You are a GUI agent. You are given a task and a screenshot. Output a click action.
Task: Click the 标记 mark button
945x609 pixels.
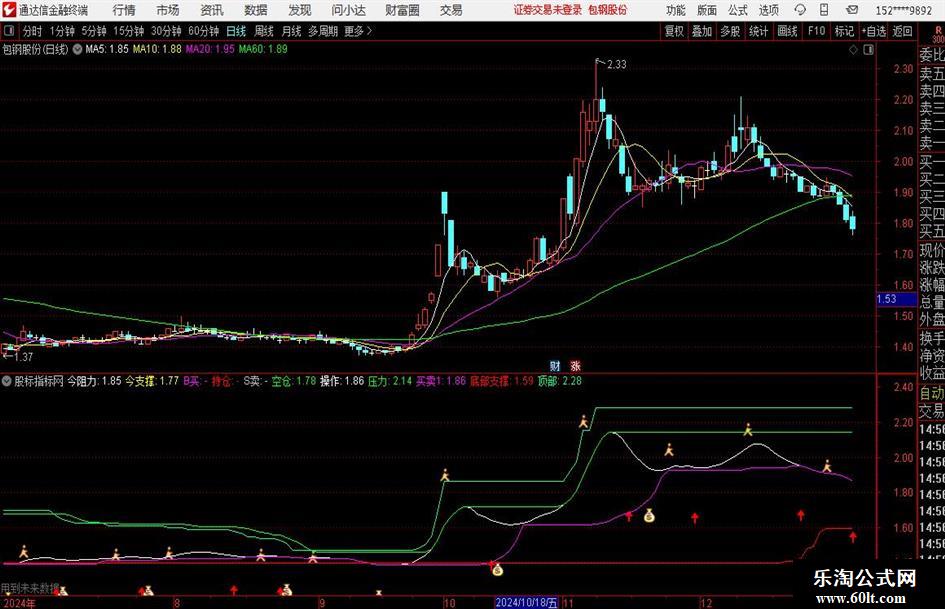[x=844, y=31]
